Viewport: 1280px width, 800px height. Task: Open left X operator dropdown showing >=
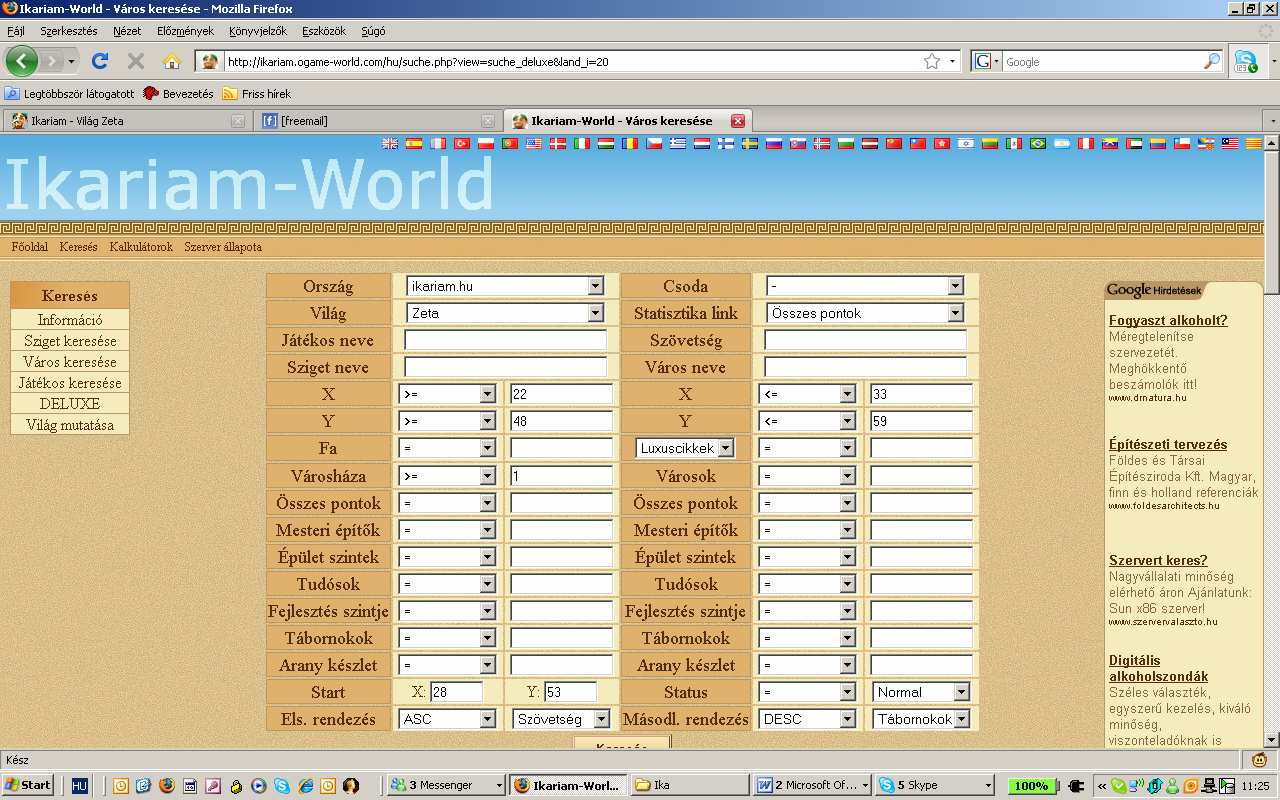(447, 394)
